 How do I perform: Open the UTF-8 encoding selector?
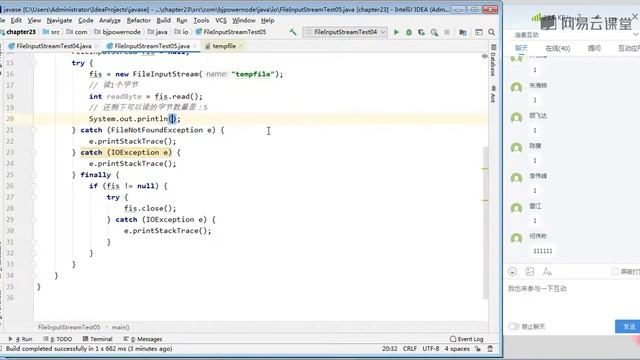(x=431, y=349)
